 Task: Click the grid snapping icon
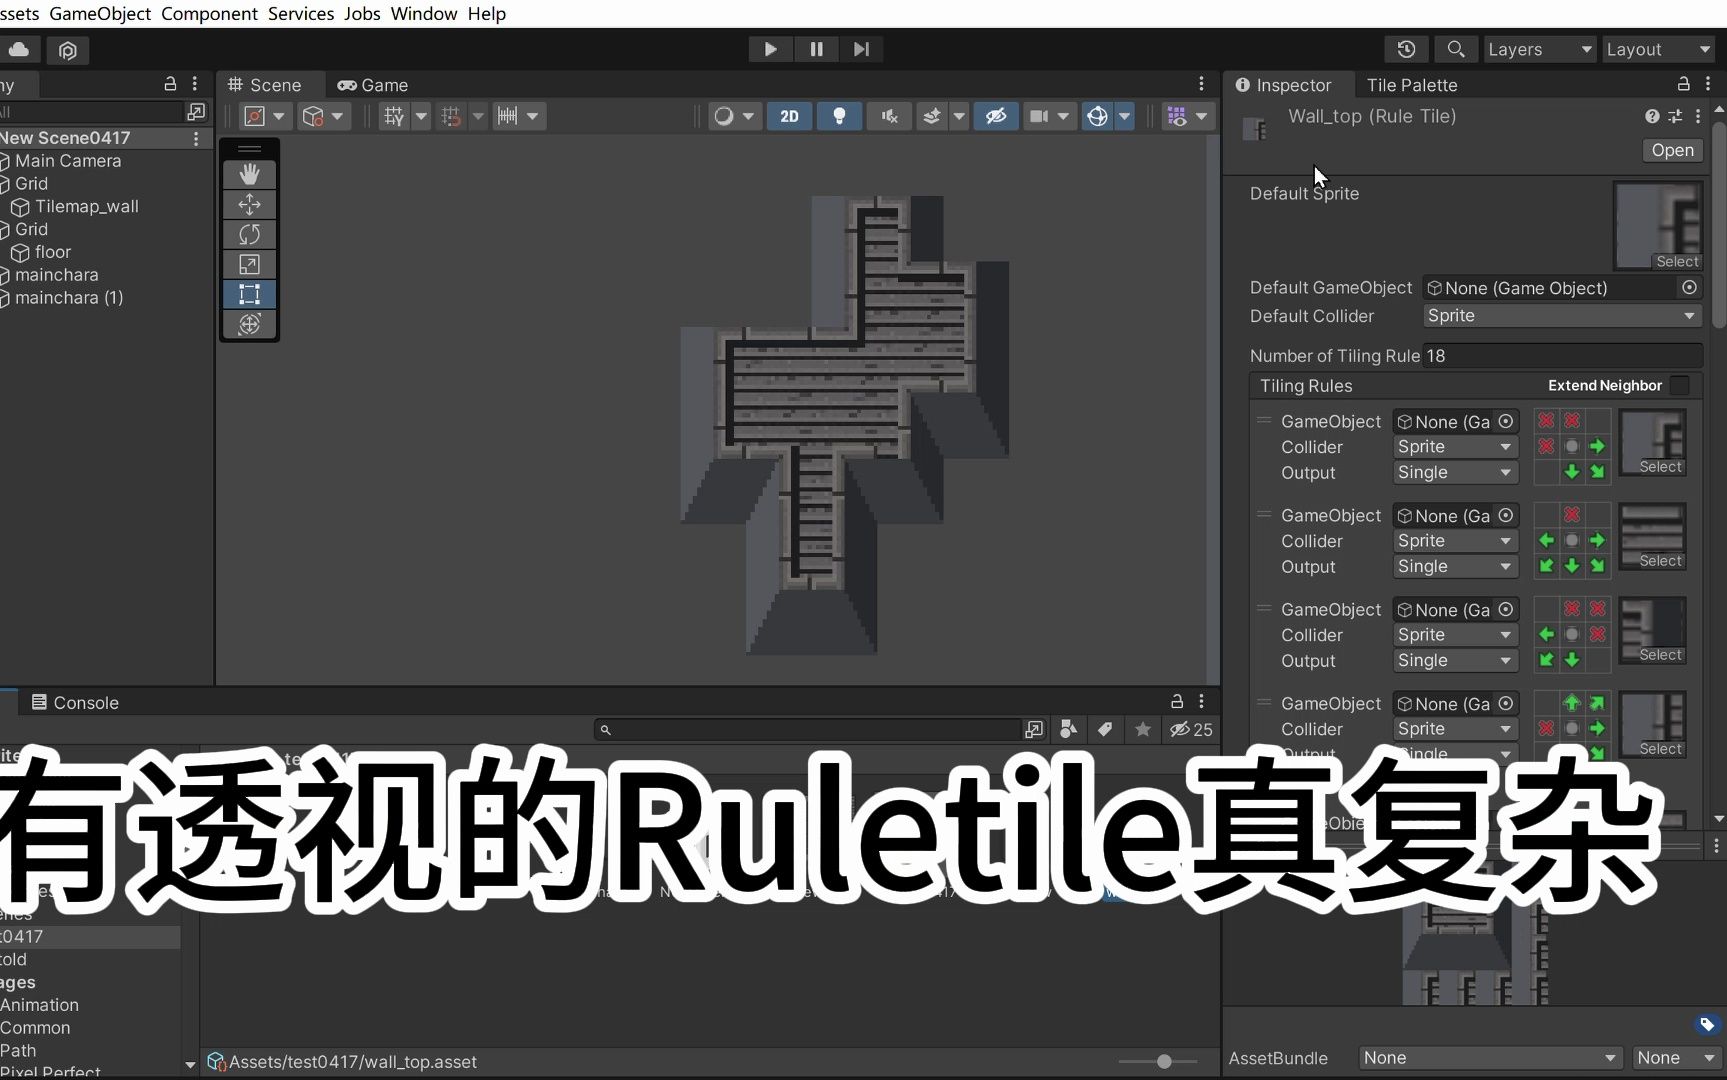[x=452, y=116]
